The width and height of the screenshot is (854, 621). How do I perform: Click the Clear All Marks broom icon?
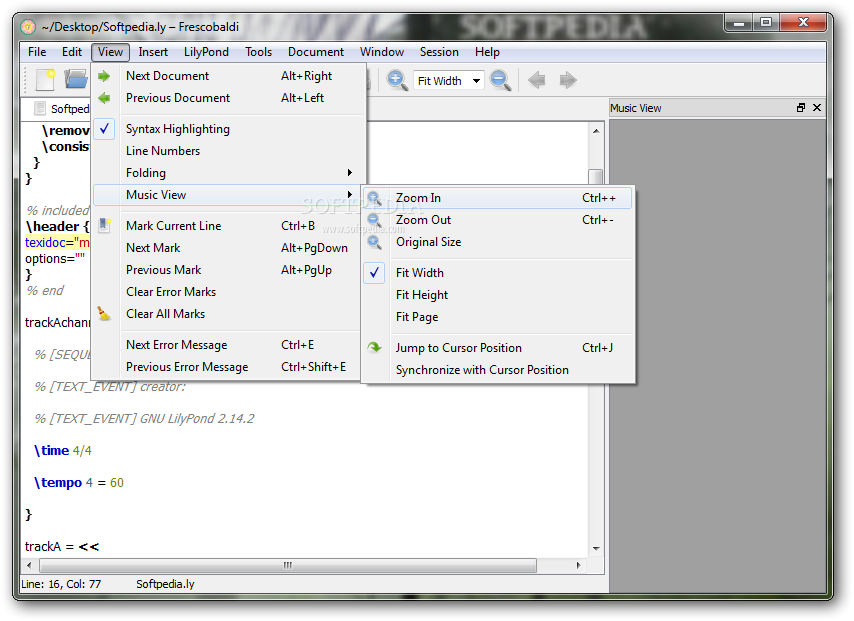click(104, 314)
